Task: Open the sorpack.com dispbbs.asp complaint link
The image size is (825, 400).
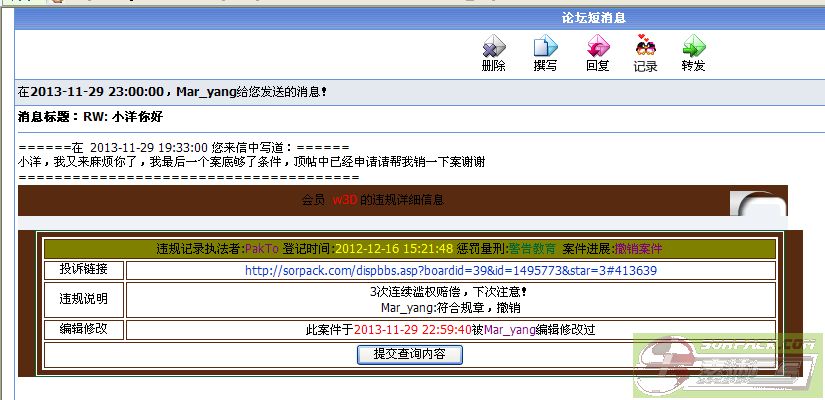Action: [450, 270]
